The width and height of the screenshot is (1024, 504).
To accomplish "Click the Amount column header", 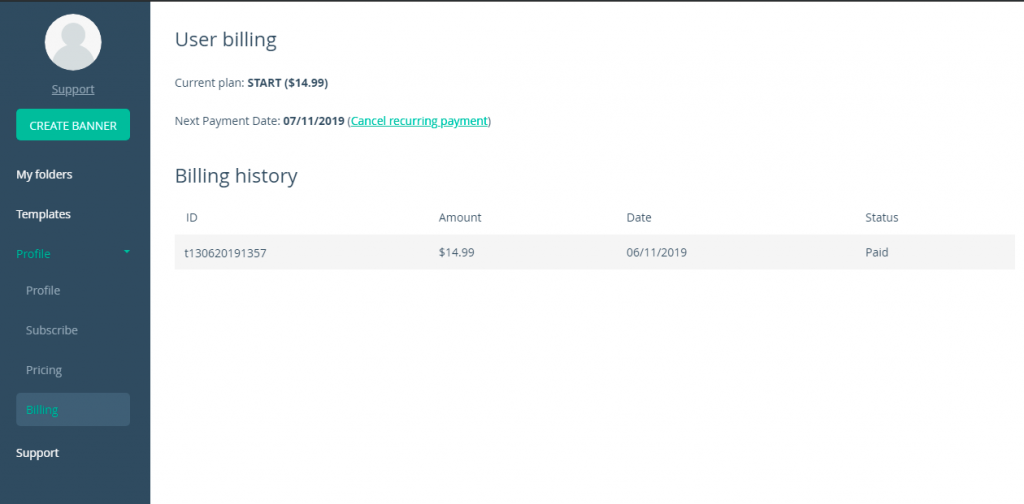I will 460,217.
